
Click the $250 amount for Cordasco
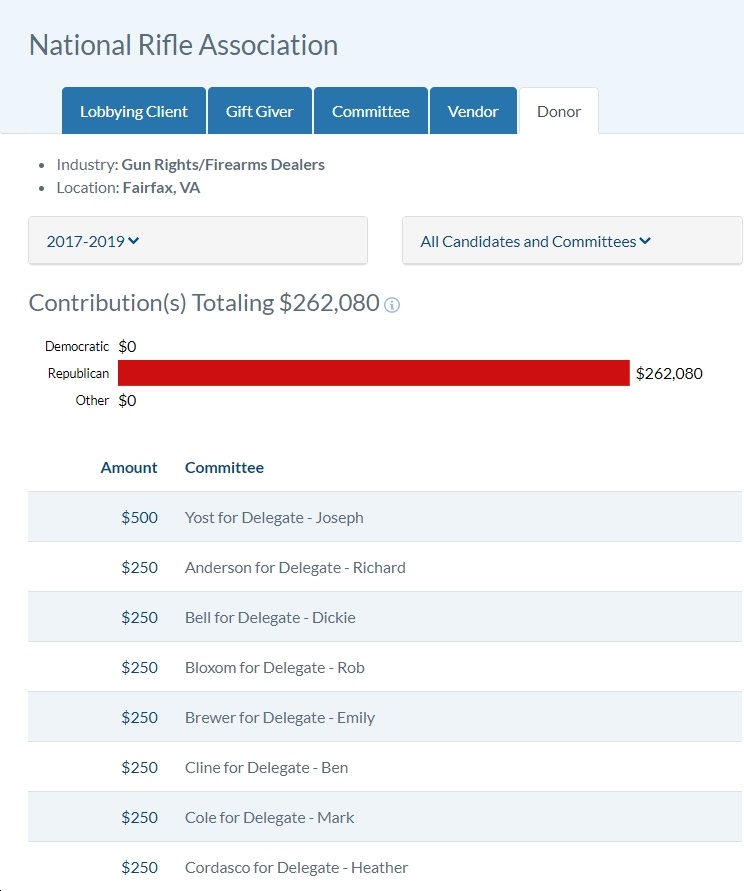(x=139, y=867)
